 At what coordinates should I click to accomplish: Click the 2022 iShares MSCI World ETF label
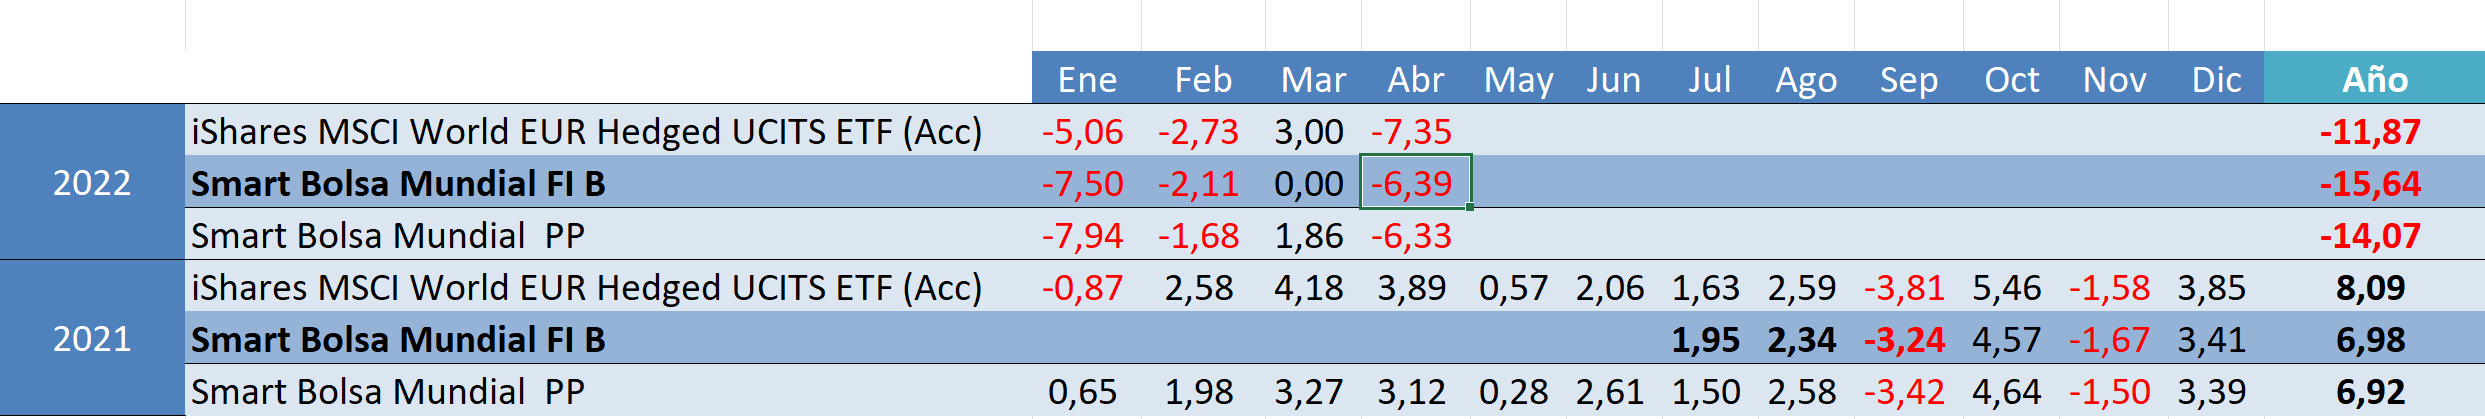[x=587, y=132]
